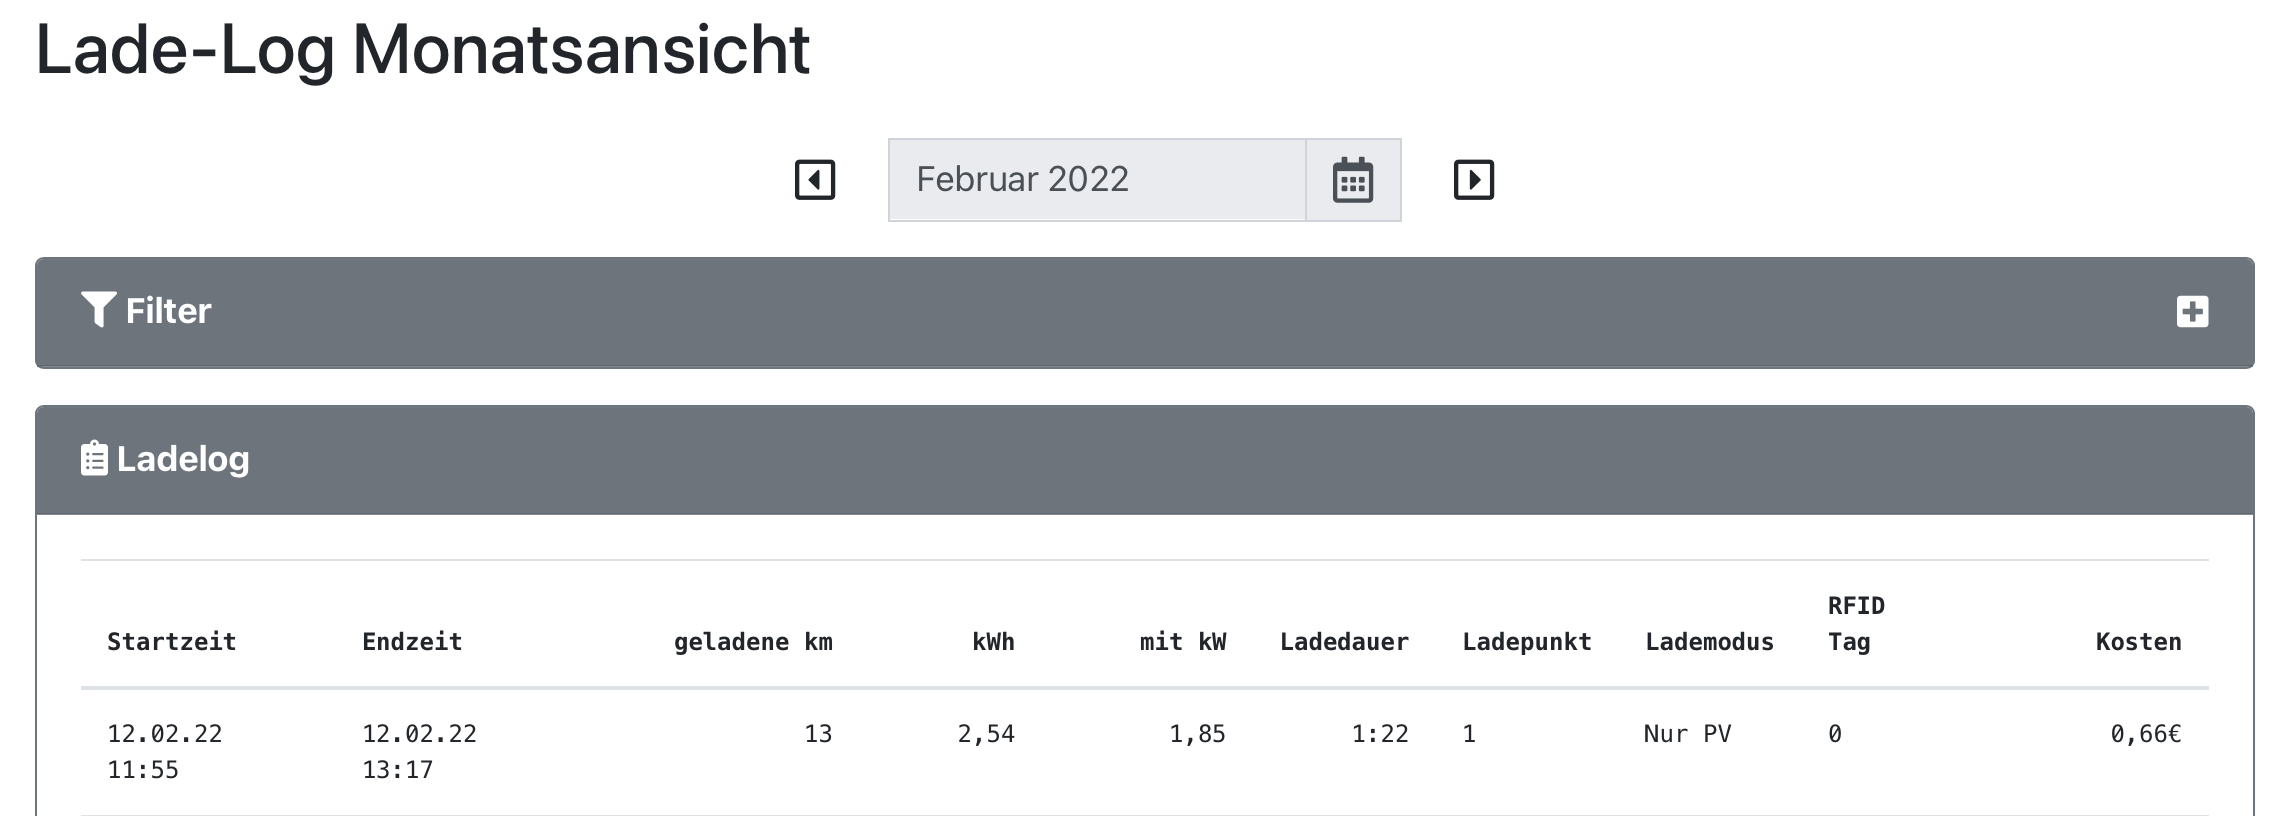Open the calendar date picker
The image size is (2284, 816).
(1352, 180)
